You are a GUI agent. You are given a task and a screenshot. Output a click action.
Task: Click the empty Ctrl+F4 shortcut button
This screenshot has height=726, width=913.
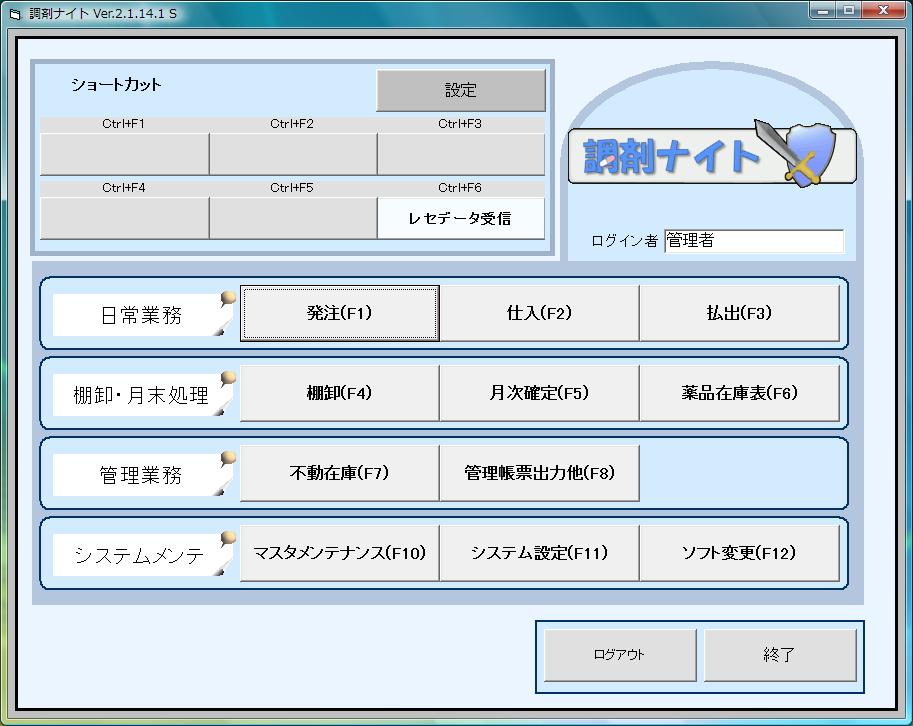pos(124,218)
